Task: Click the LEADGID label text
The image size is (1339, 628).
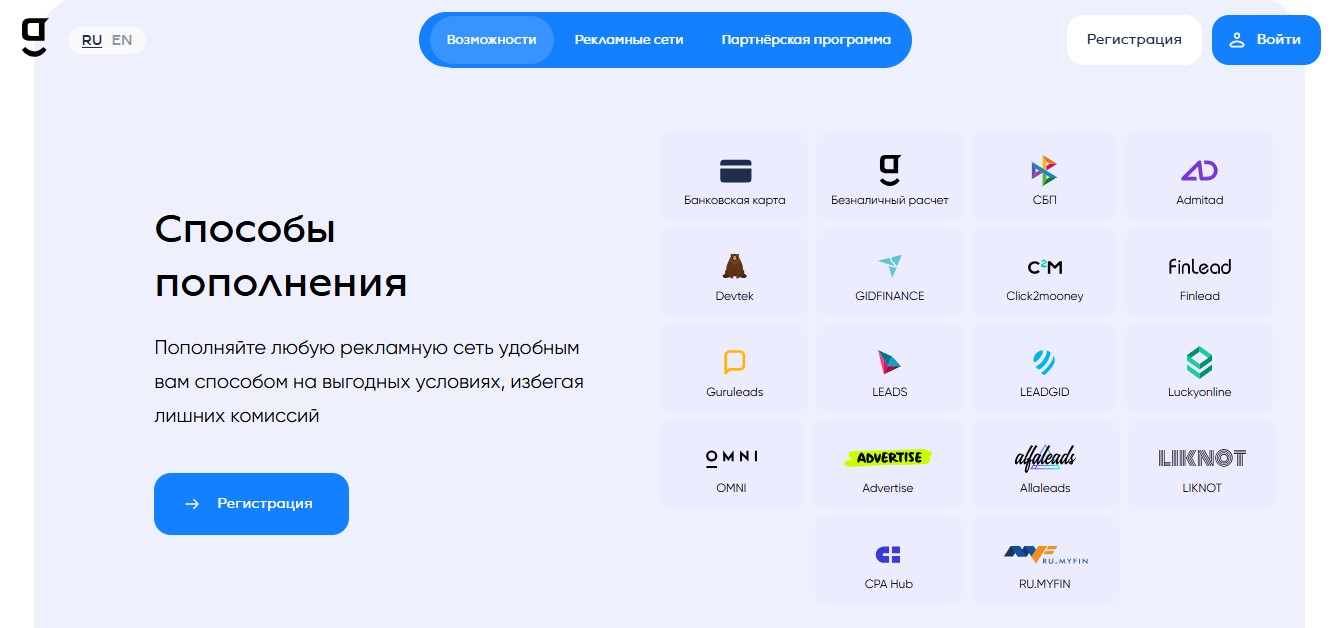Action: coord(1044,392)
